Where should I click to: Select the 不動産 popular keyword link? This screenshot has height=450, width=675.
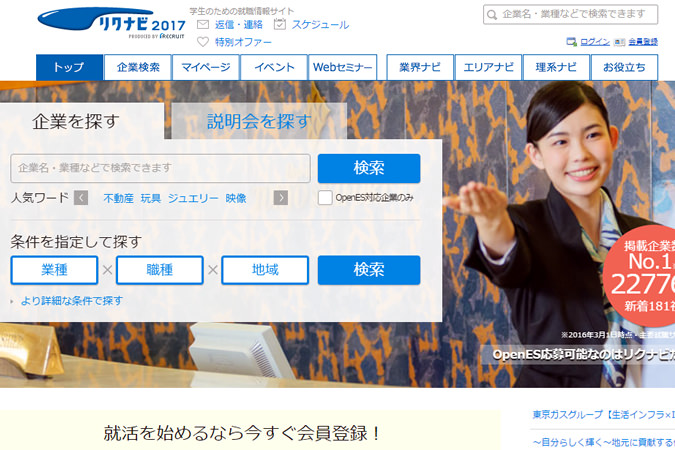pos(118,198)
